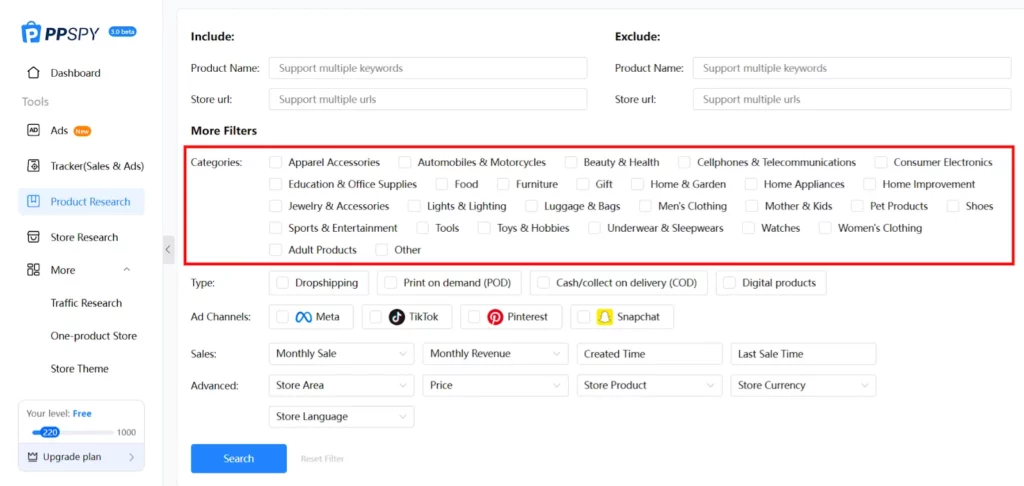
Task: Click the Ads sidebar icon
Action: pos(33,130)
